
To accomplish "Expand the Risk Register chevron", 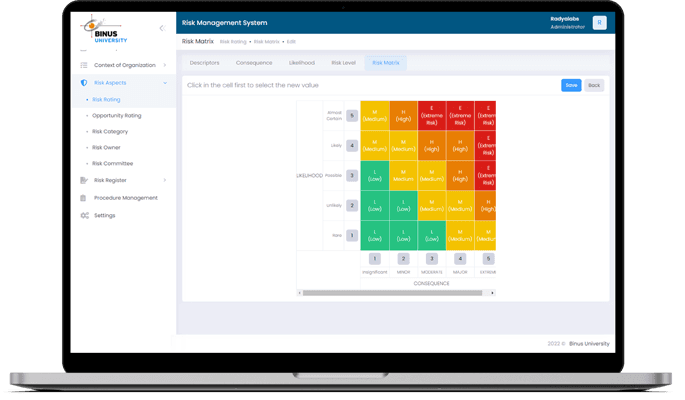I will click(x=165, y=180).
